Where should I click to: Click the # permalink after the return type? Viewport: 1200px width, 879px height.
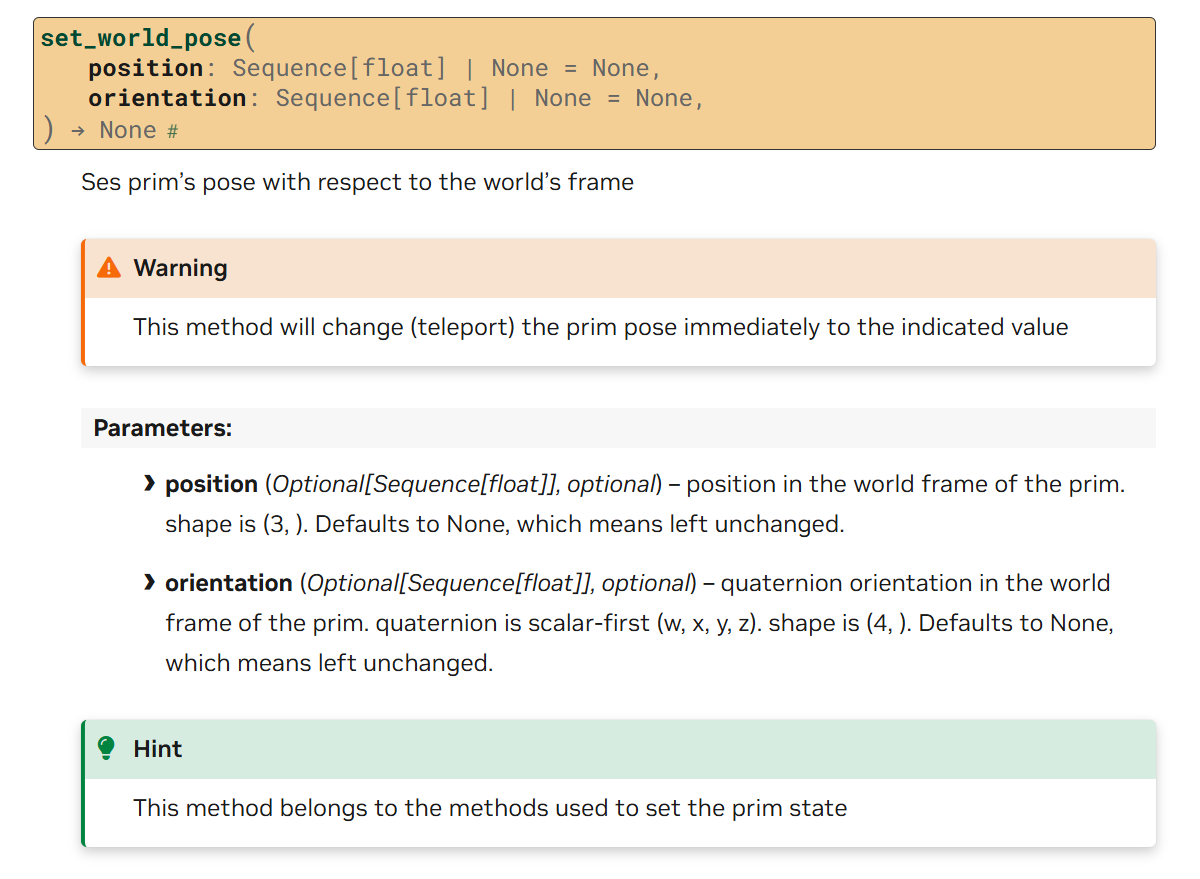tap(172, 131)
